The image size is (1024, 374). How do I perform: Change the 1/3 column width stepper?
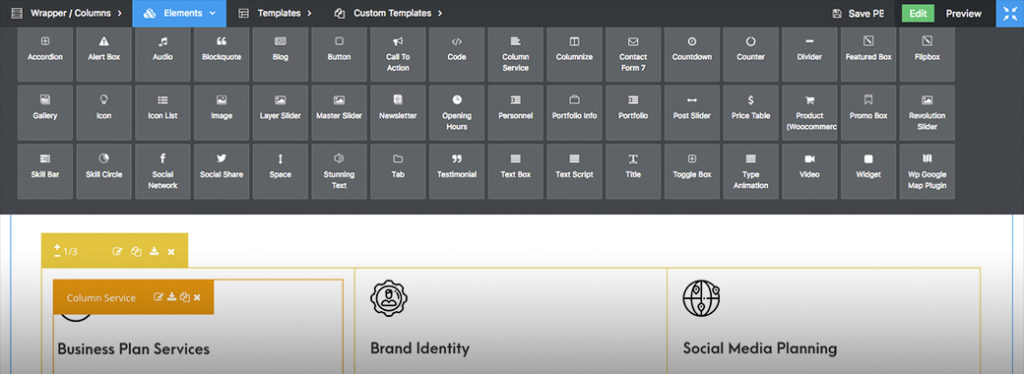point(57,251)
